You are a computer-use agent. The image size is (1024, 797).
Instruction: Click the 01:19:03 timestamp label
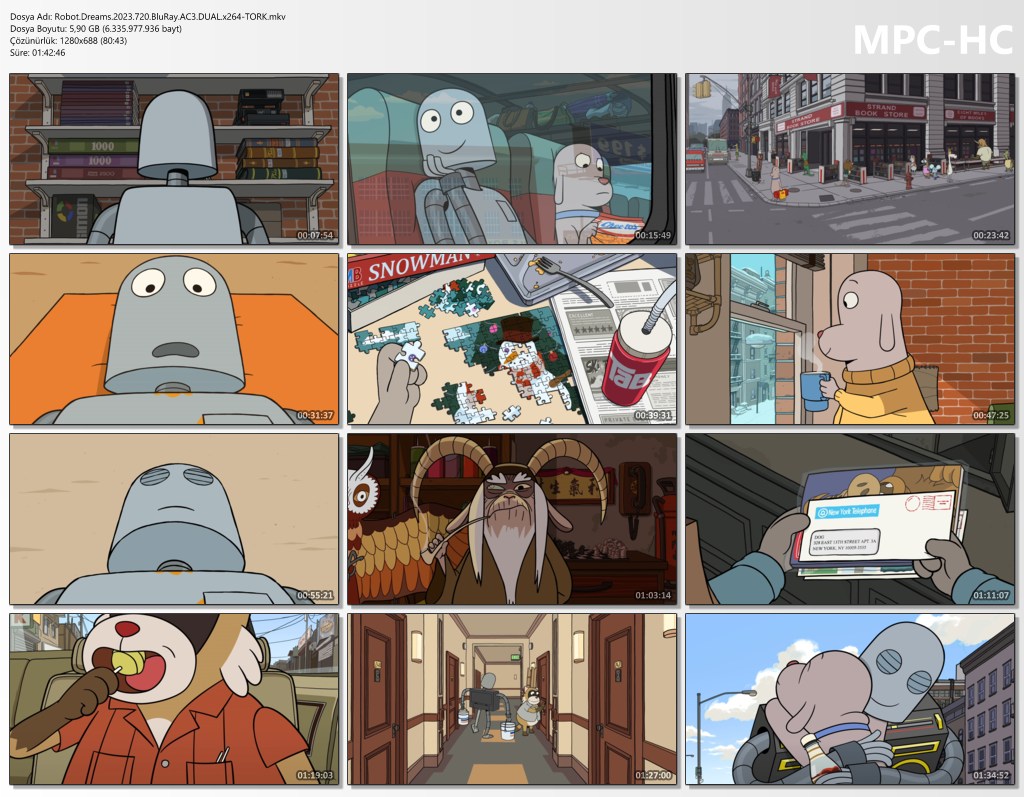coord(315,775)
